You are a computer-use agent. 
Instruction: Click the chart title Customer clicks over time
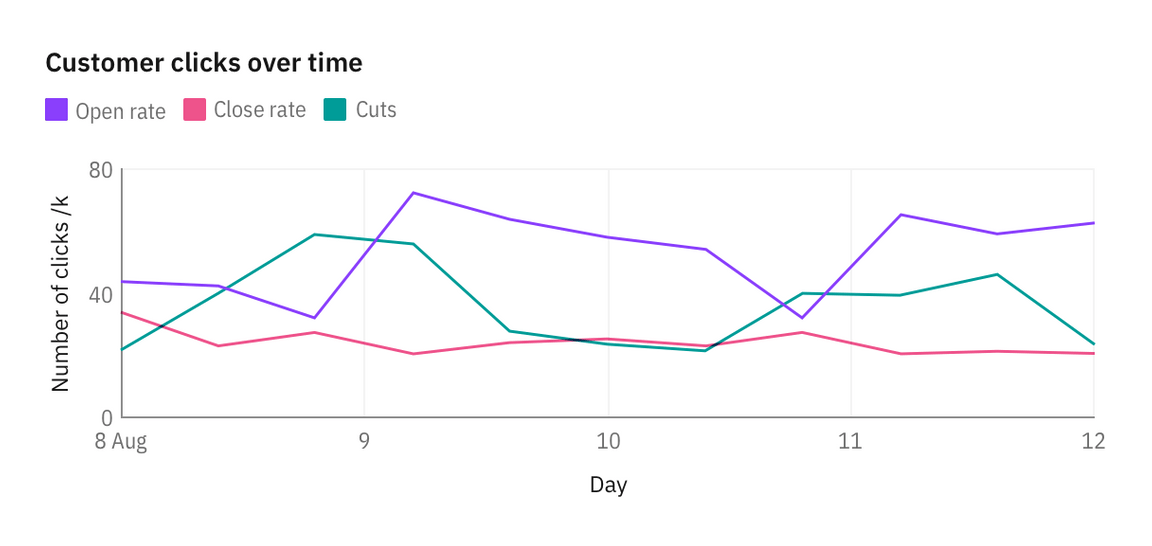pos(204,63)
